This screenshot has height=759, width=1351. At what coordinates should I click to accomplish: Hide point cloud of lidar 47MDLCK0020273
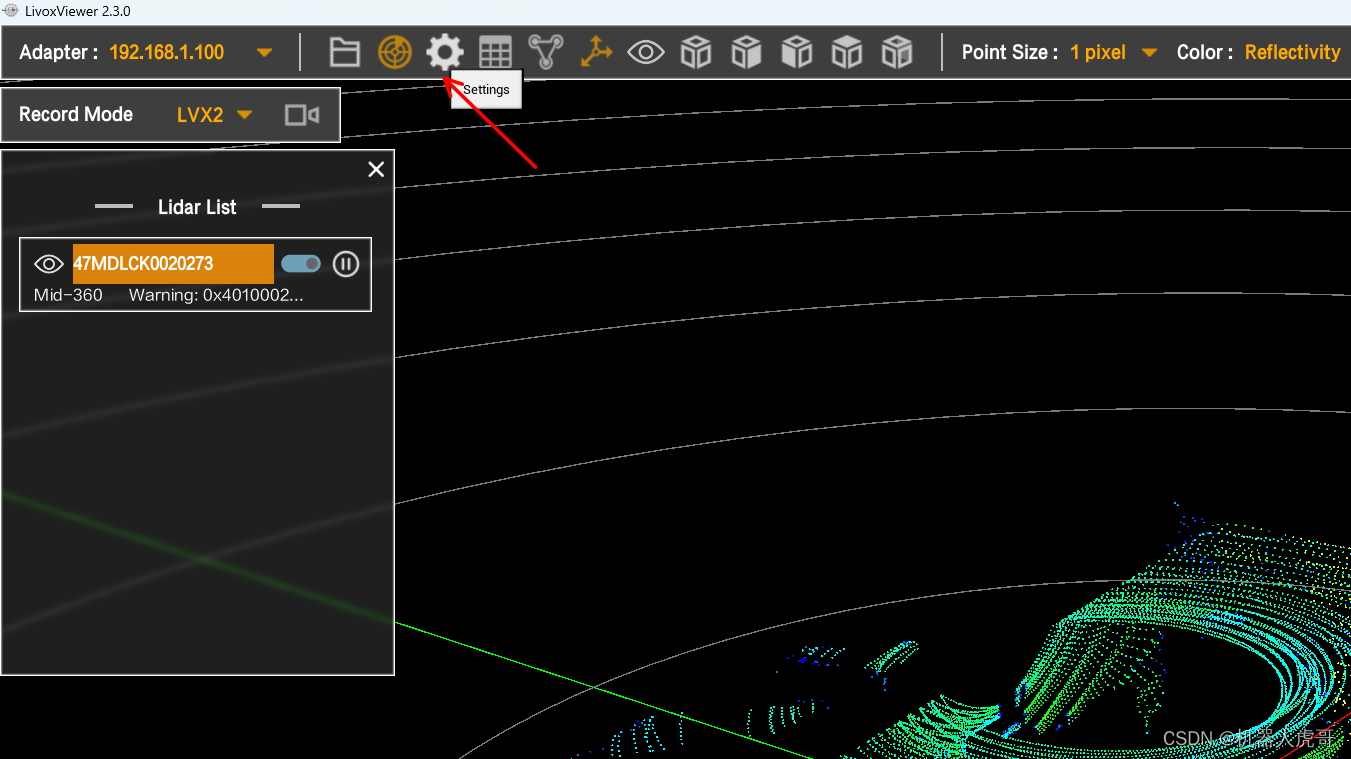49,264
